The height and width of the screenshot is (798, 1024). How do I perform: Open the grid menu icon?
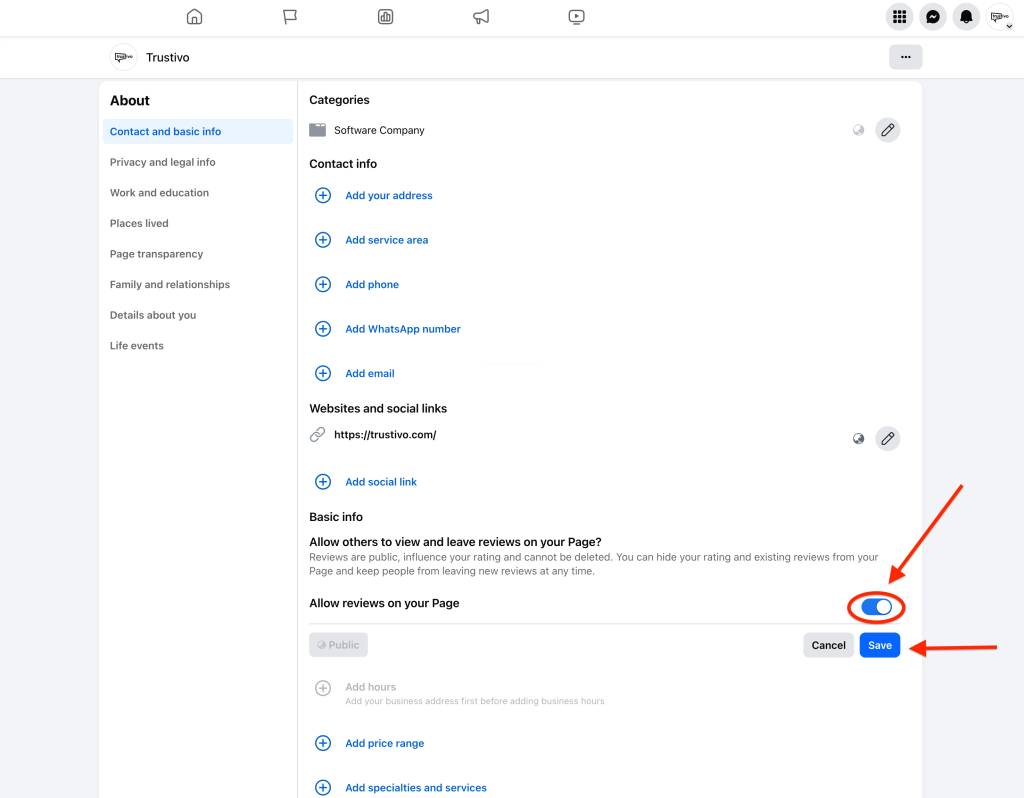click(899, 17)
